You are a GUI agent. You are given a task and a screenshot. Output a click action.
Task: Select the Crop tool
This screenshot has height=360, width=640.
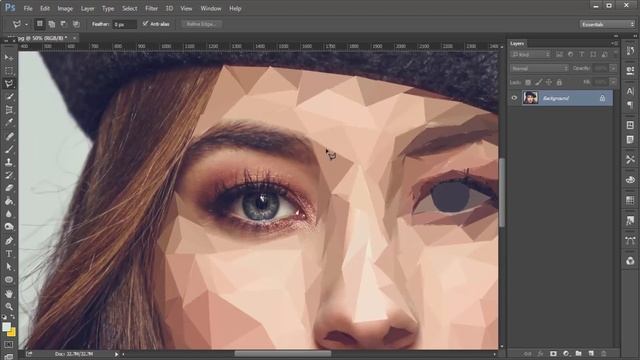pyautogui.click(x=9, y=110)
